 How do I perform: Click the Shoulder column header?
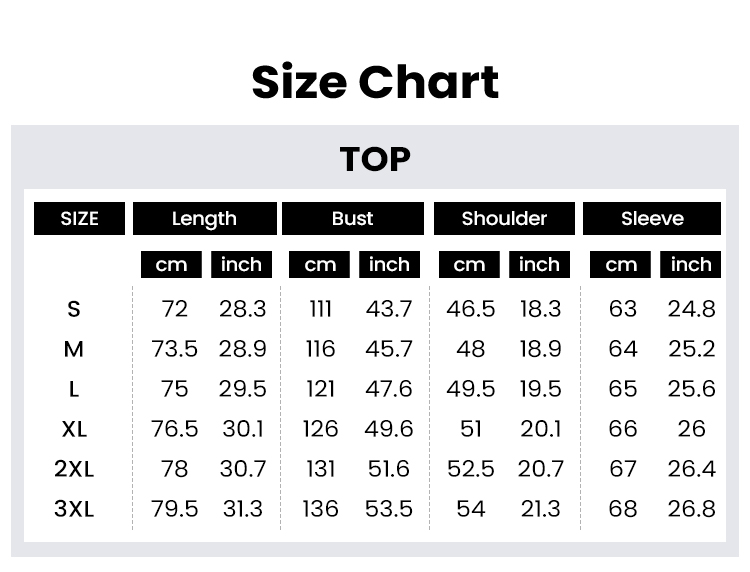(x=504, y=218)
